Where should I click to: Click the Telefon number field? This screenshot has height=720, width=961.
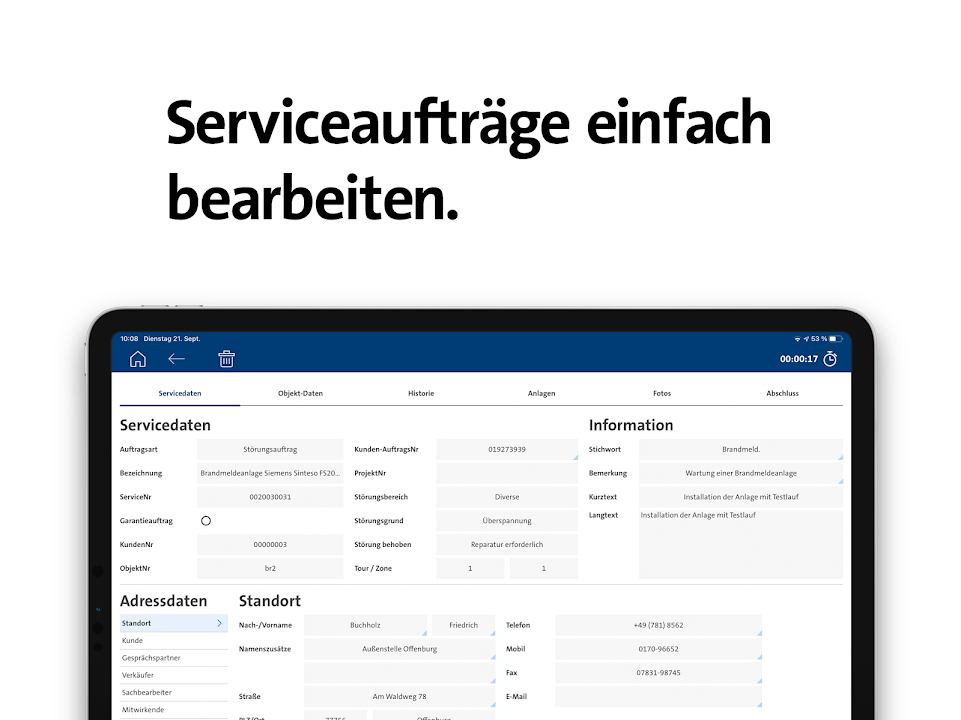pos(658,625)
